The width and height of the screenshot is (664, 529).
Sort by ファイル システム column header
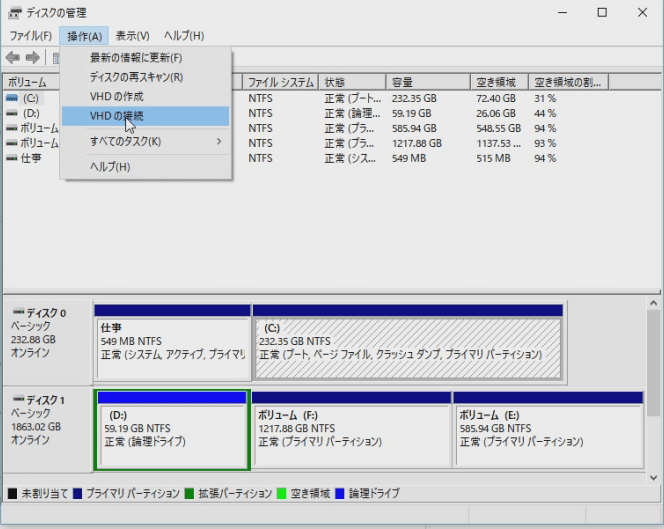point(280,82)
